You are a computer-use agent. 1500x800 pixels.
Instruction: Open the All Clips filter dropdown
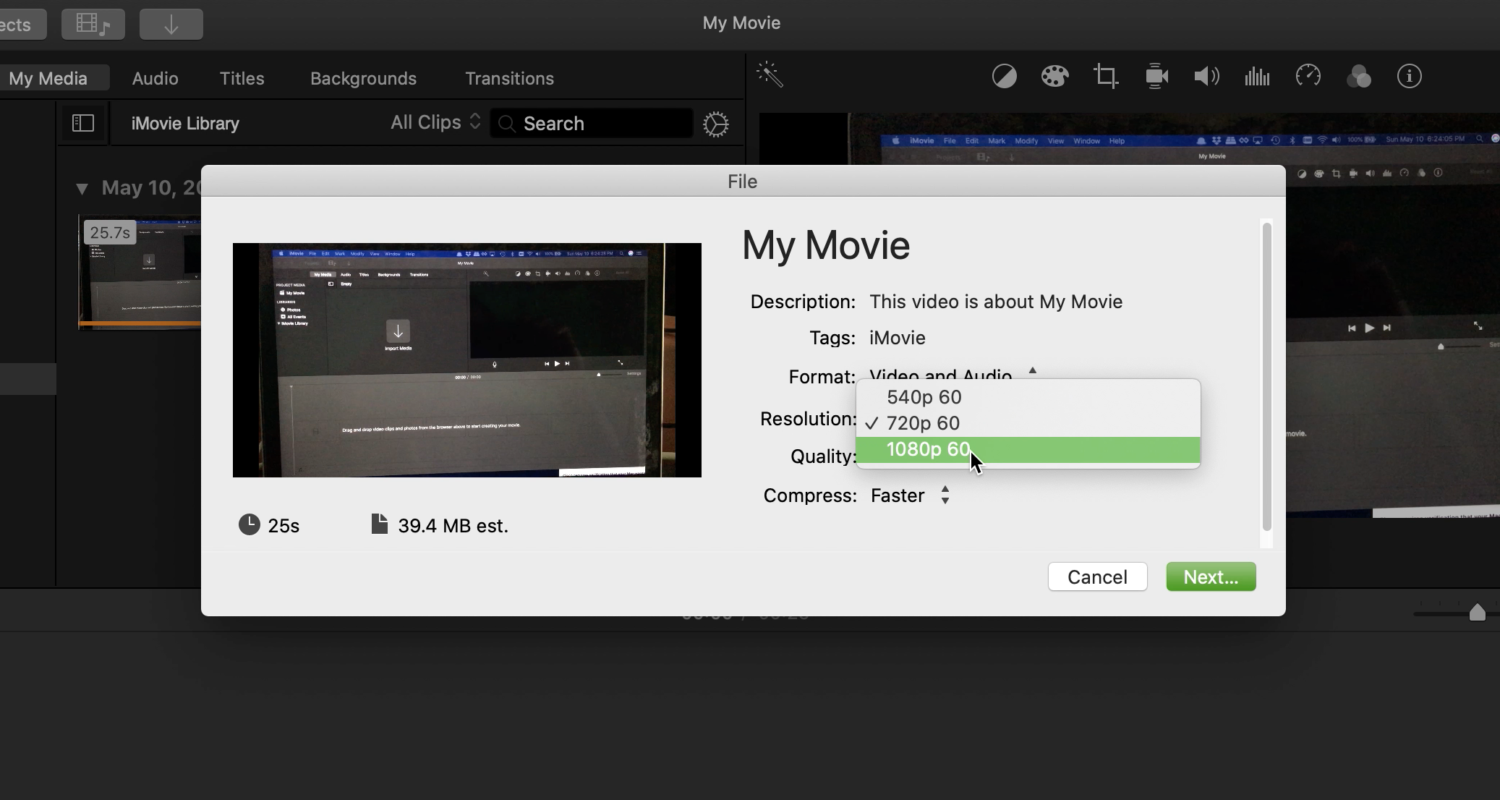pos(435,122)
